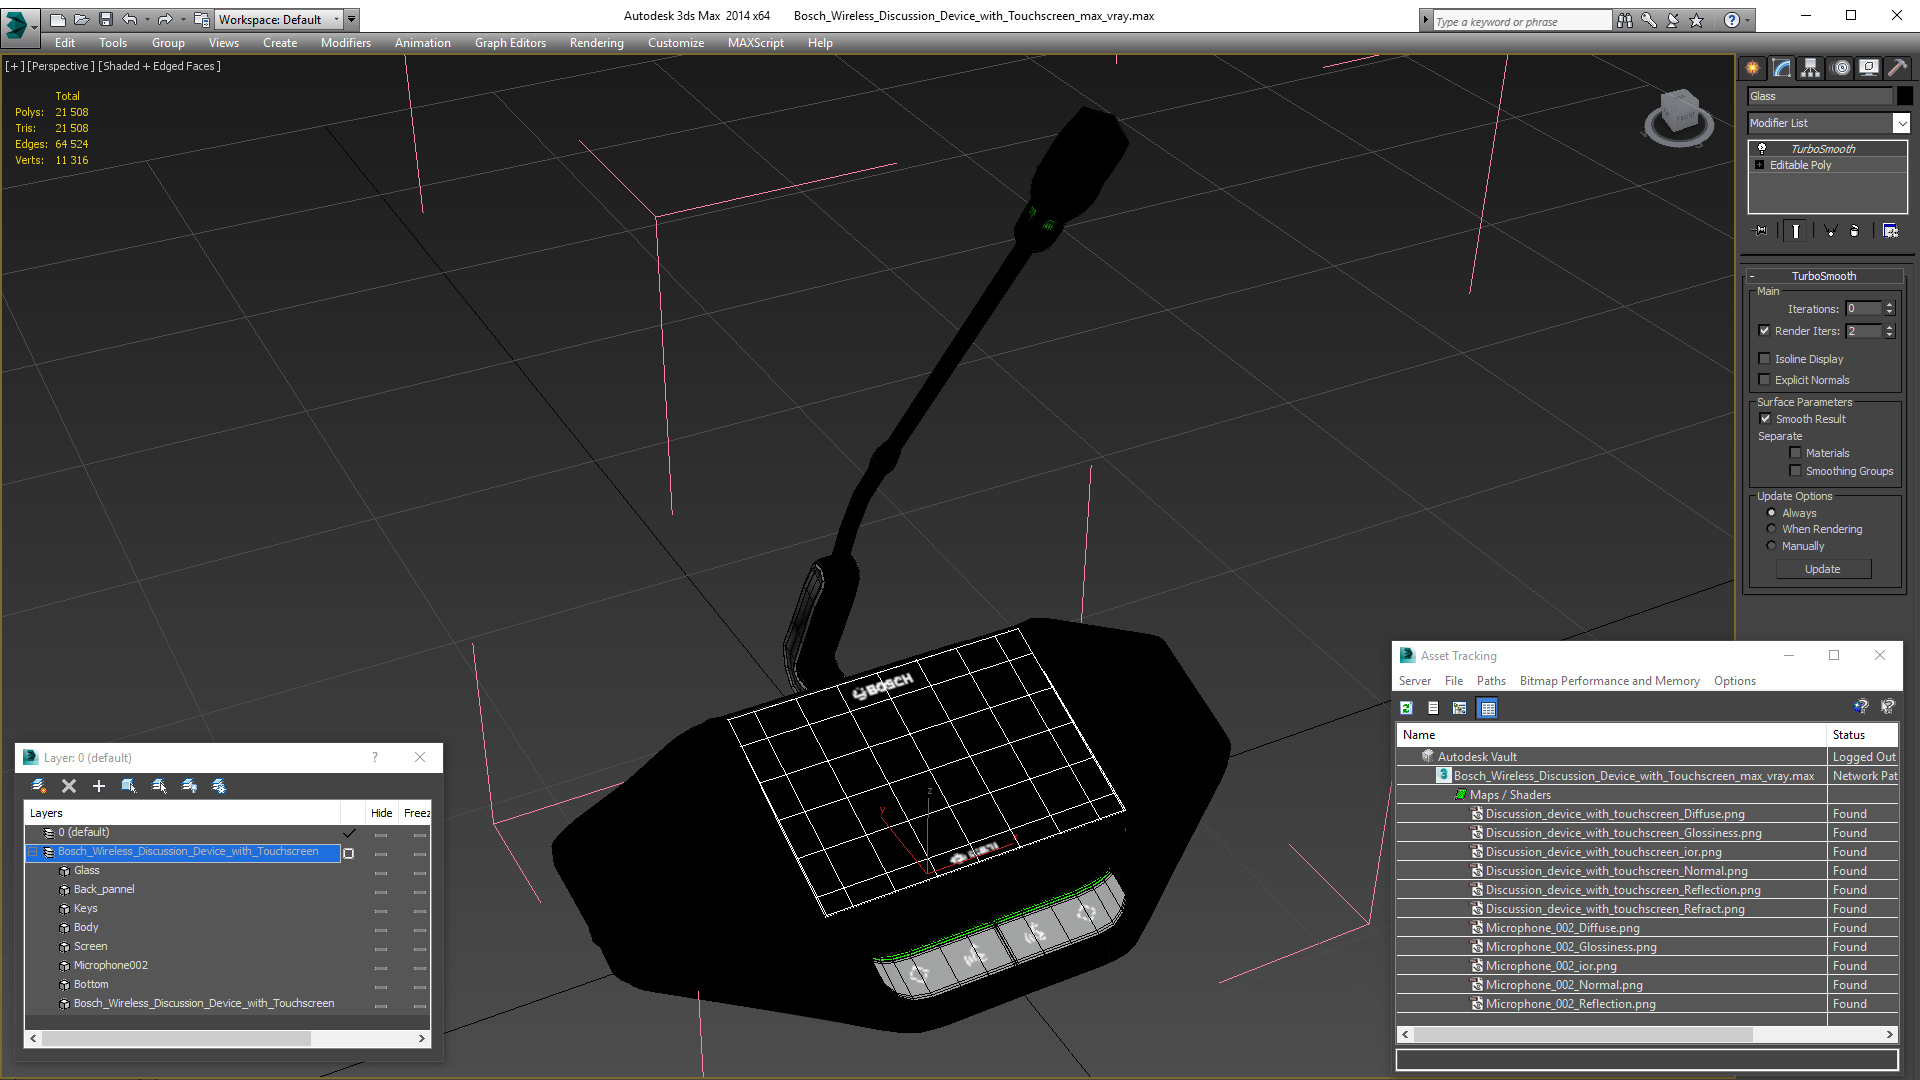Open the Hierarchy command panel tab
Image resolution: width=1920 pixels, height=1080 pixels.
(x=1810, y=68)
